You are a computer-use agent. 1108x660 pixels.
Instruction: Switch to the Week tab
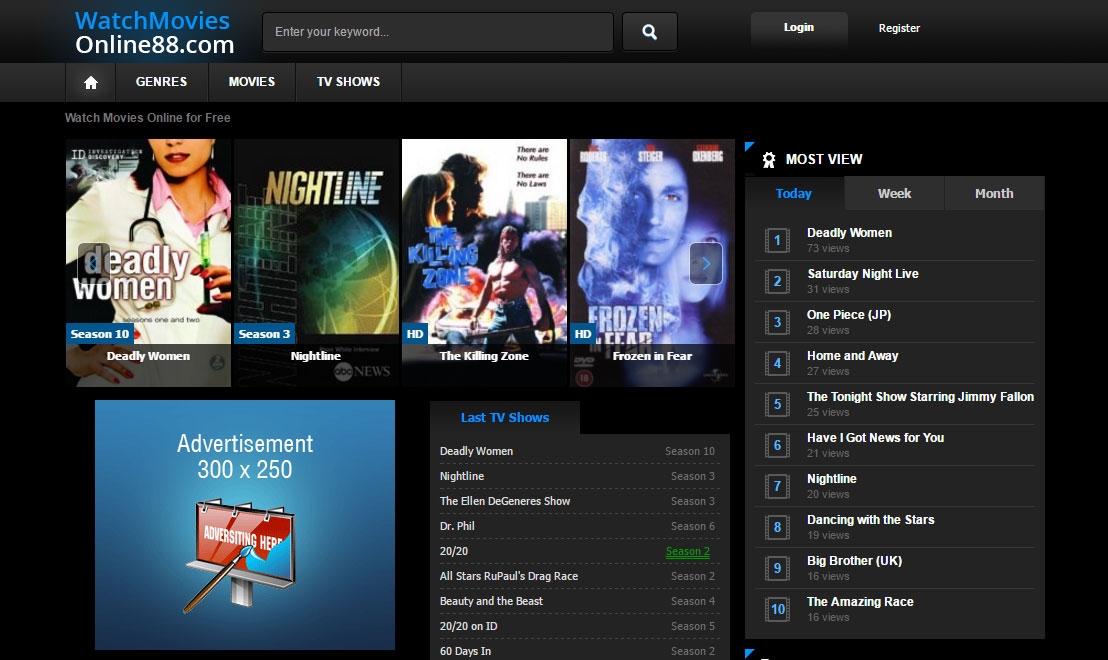pos(894,194)
